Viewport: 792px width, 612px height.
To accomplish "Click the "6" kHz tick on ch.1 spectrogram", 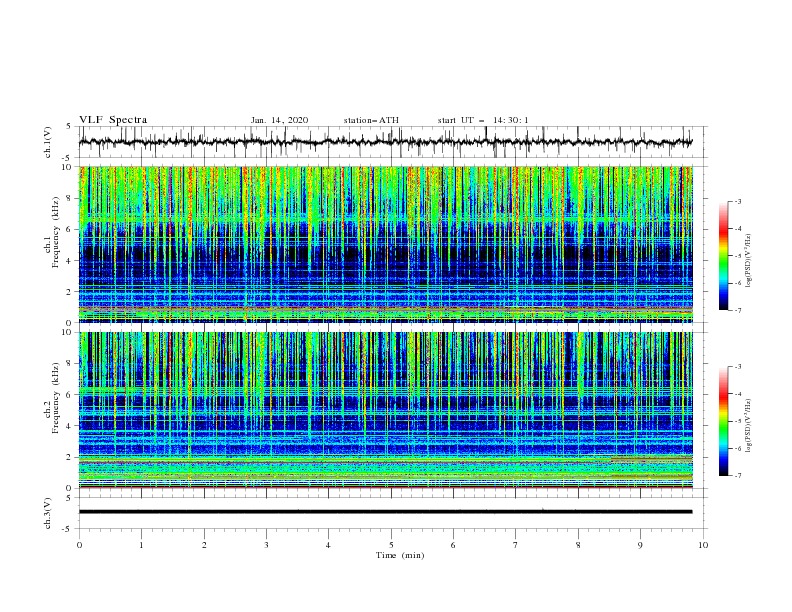I will 71,229.
